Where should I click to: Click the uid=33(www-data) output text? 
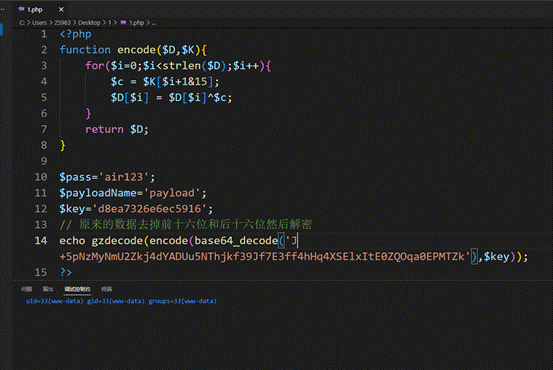[x=55, y=301]
